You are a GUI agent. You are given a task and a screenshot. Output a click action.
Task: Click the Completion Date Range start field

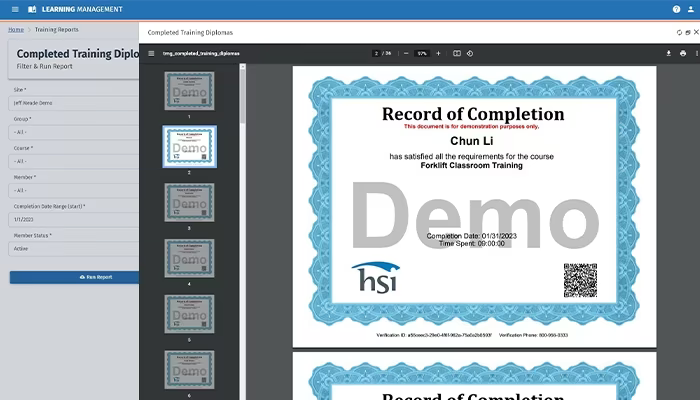tap(74, 220)
